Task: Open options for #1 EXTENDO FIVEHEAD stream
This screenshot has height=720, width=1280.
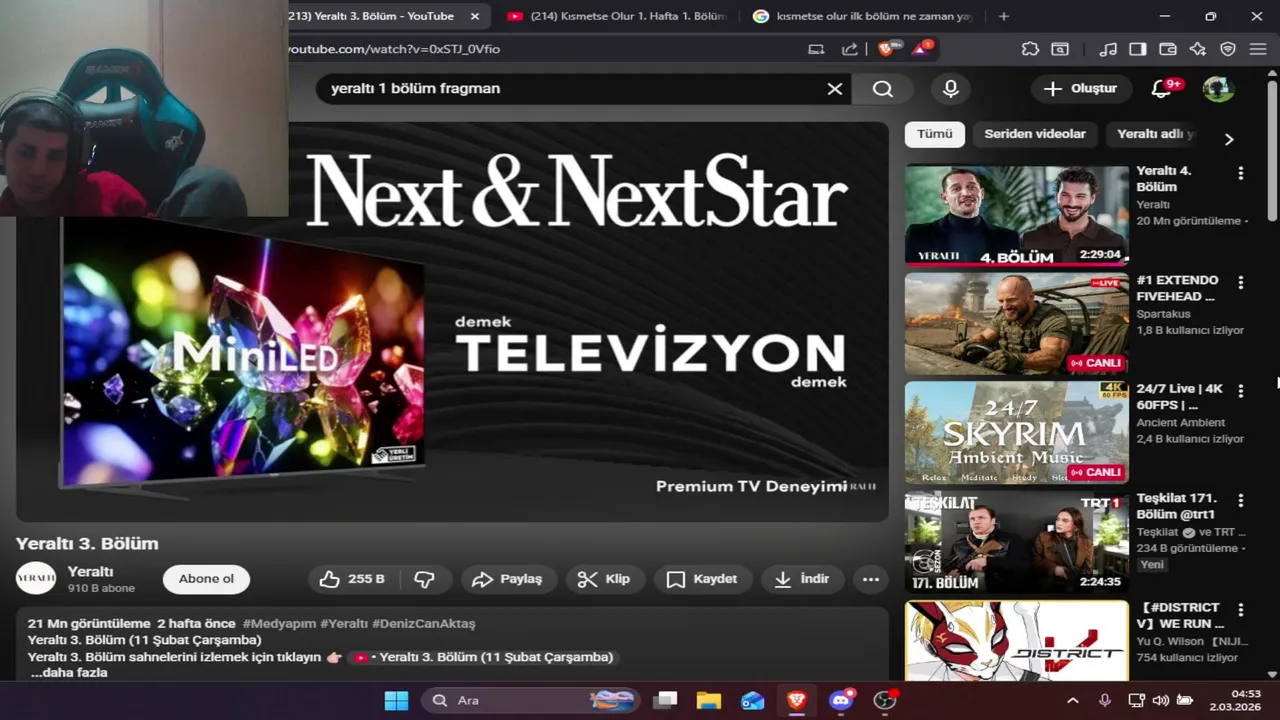Action: point(1241,282)
